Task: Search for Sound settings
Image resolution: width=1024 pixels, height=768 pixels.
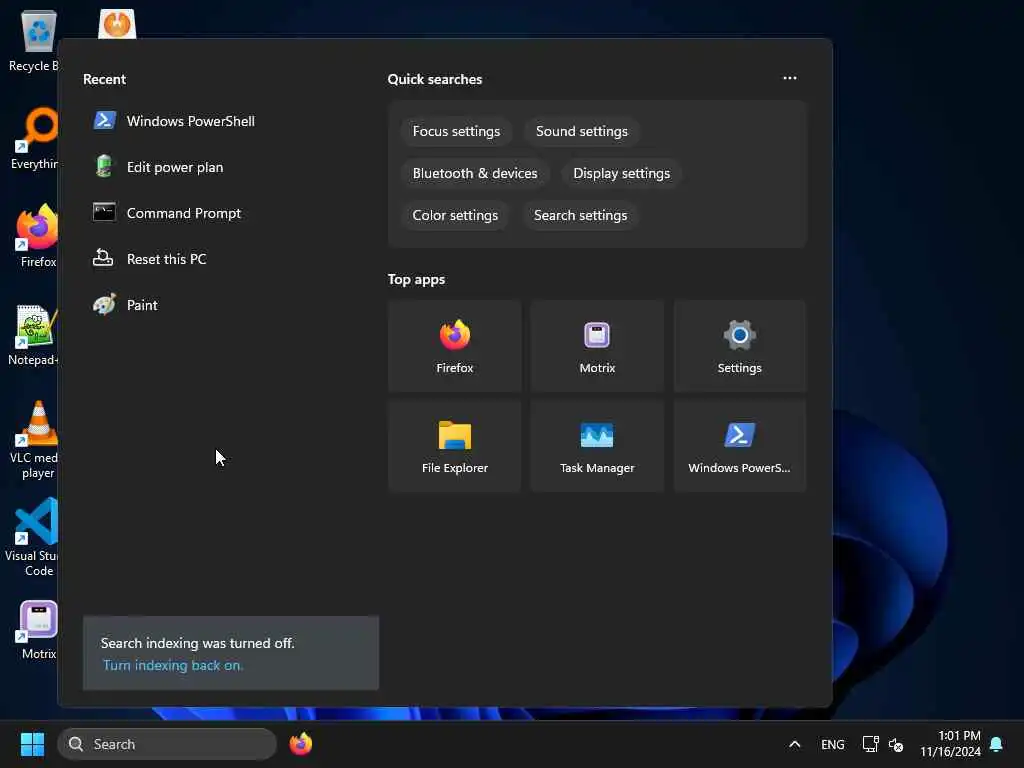Action: click(581, 131)
